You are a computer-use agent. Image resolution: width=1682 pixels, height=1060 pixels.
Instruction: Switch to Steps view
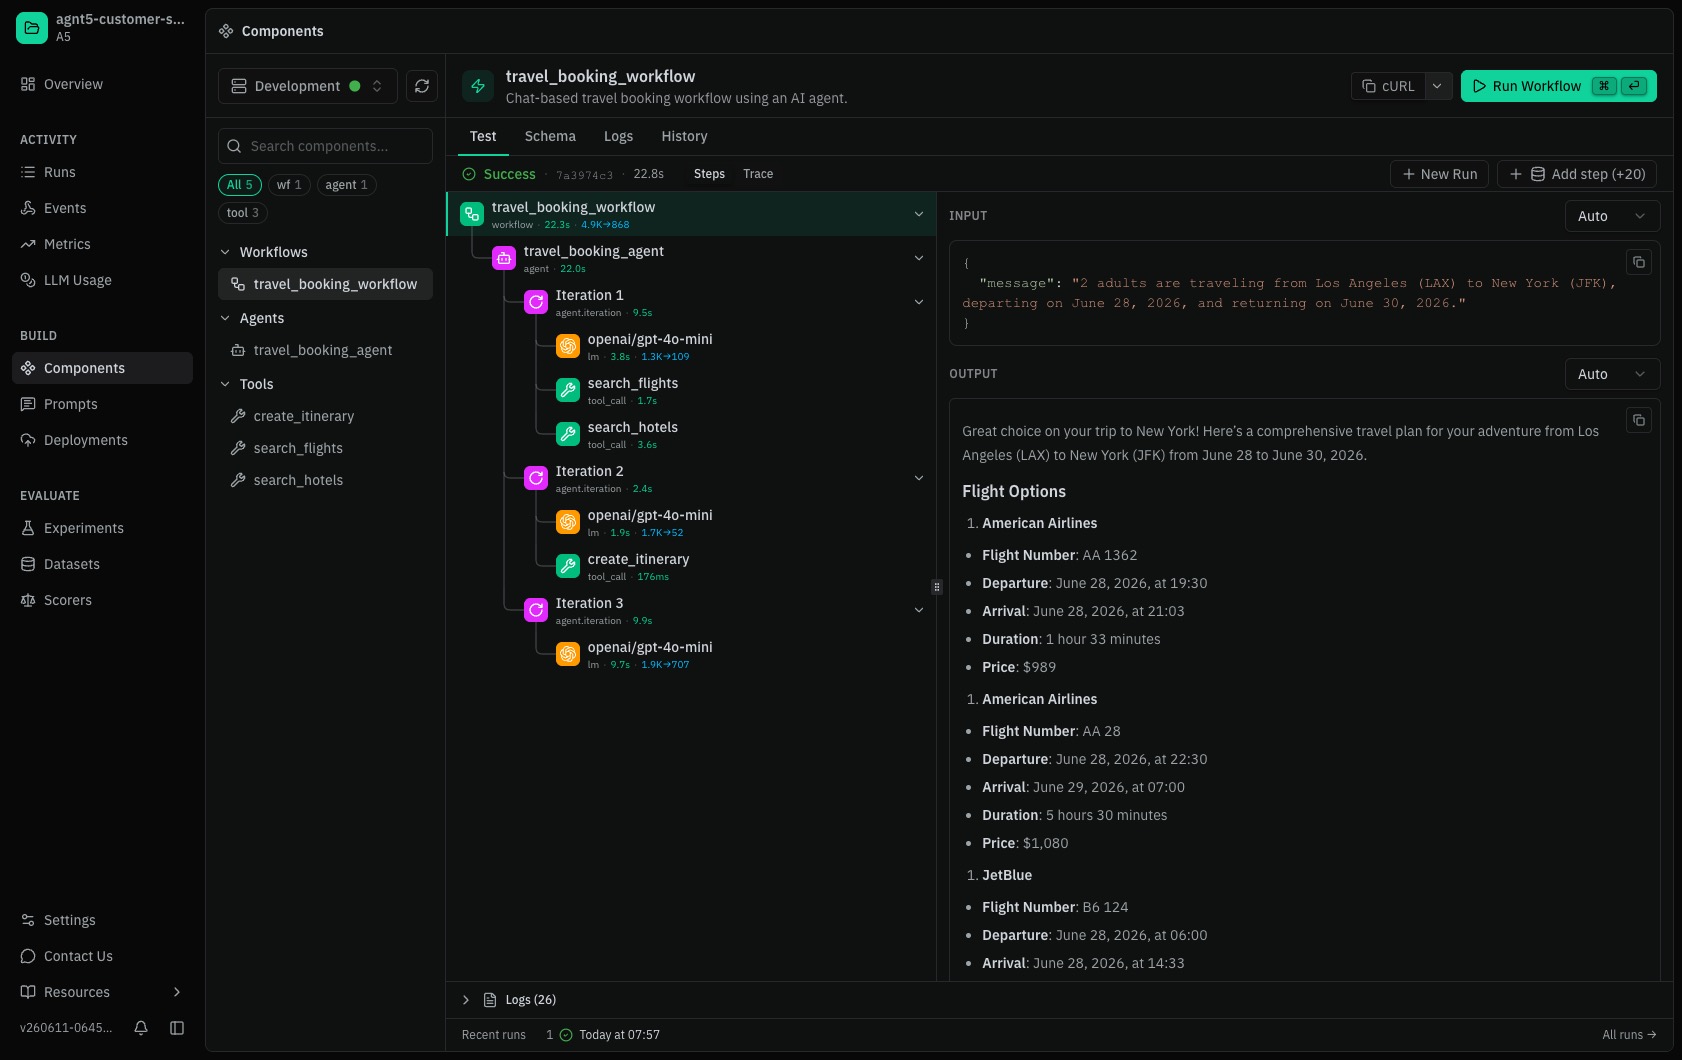[709, 174]
